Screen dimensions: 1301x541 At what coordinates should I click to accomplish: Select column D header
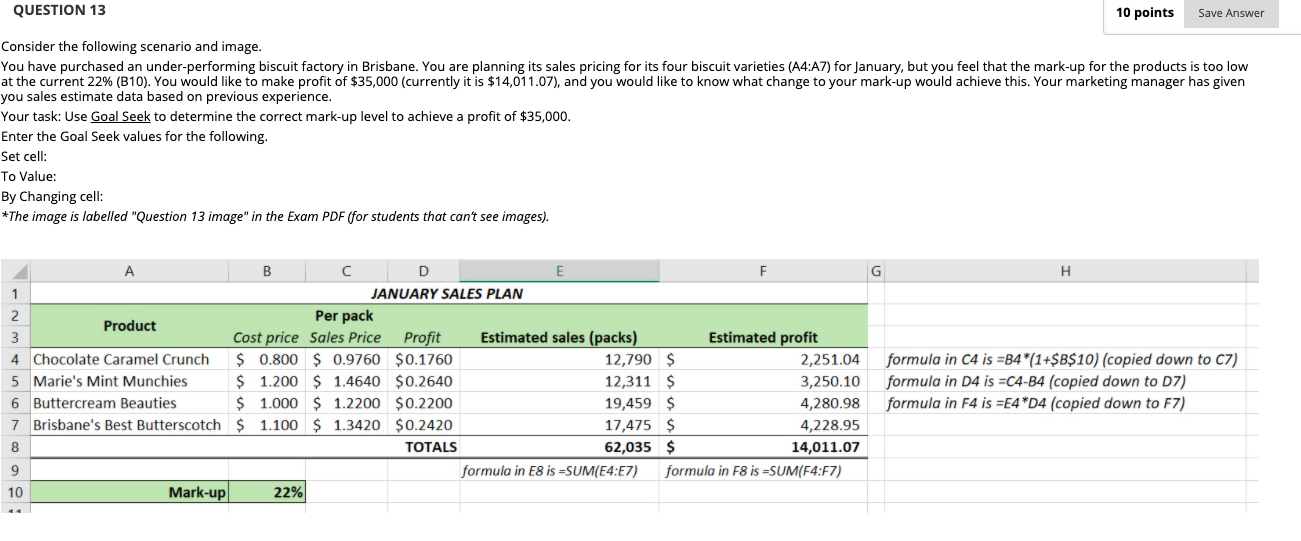coord(422,272)
